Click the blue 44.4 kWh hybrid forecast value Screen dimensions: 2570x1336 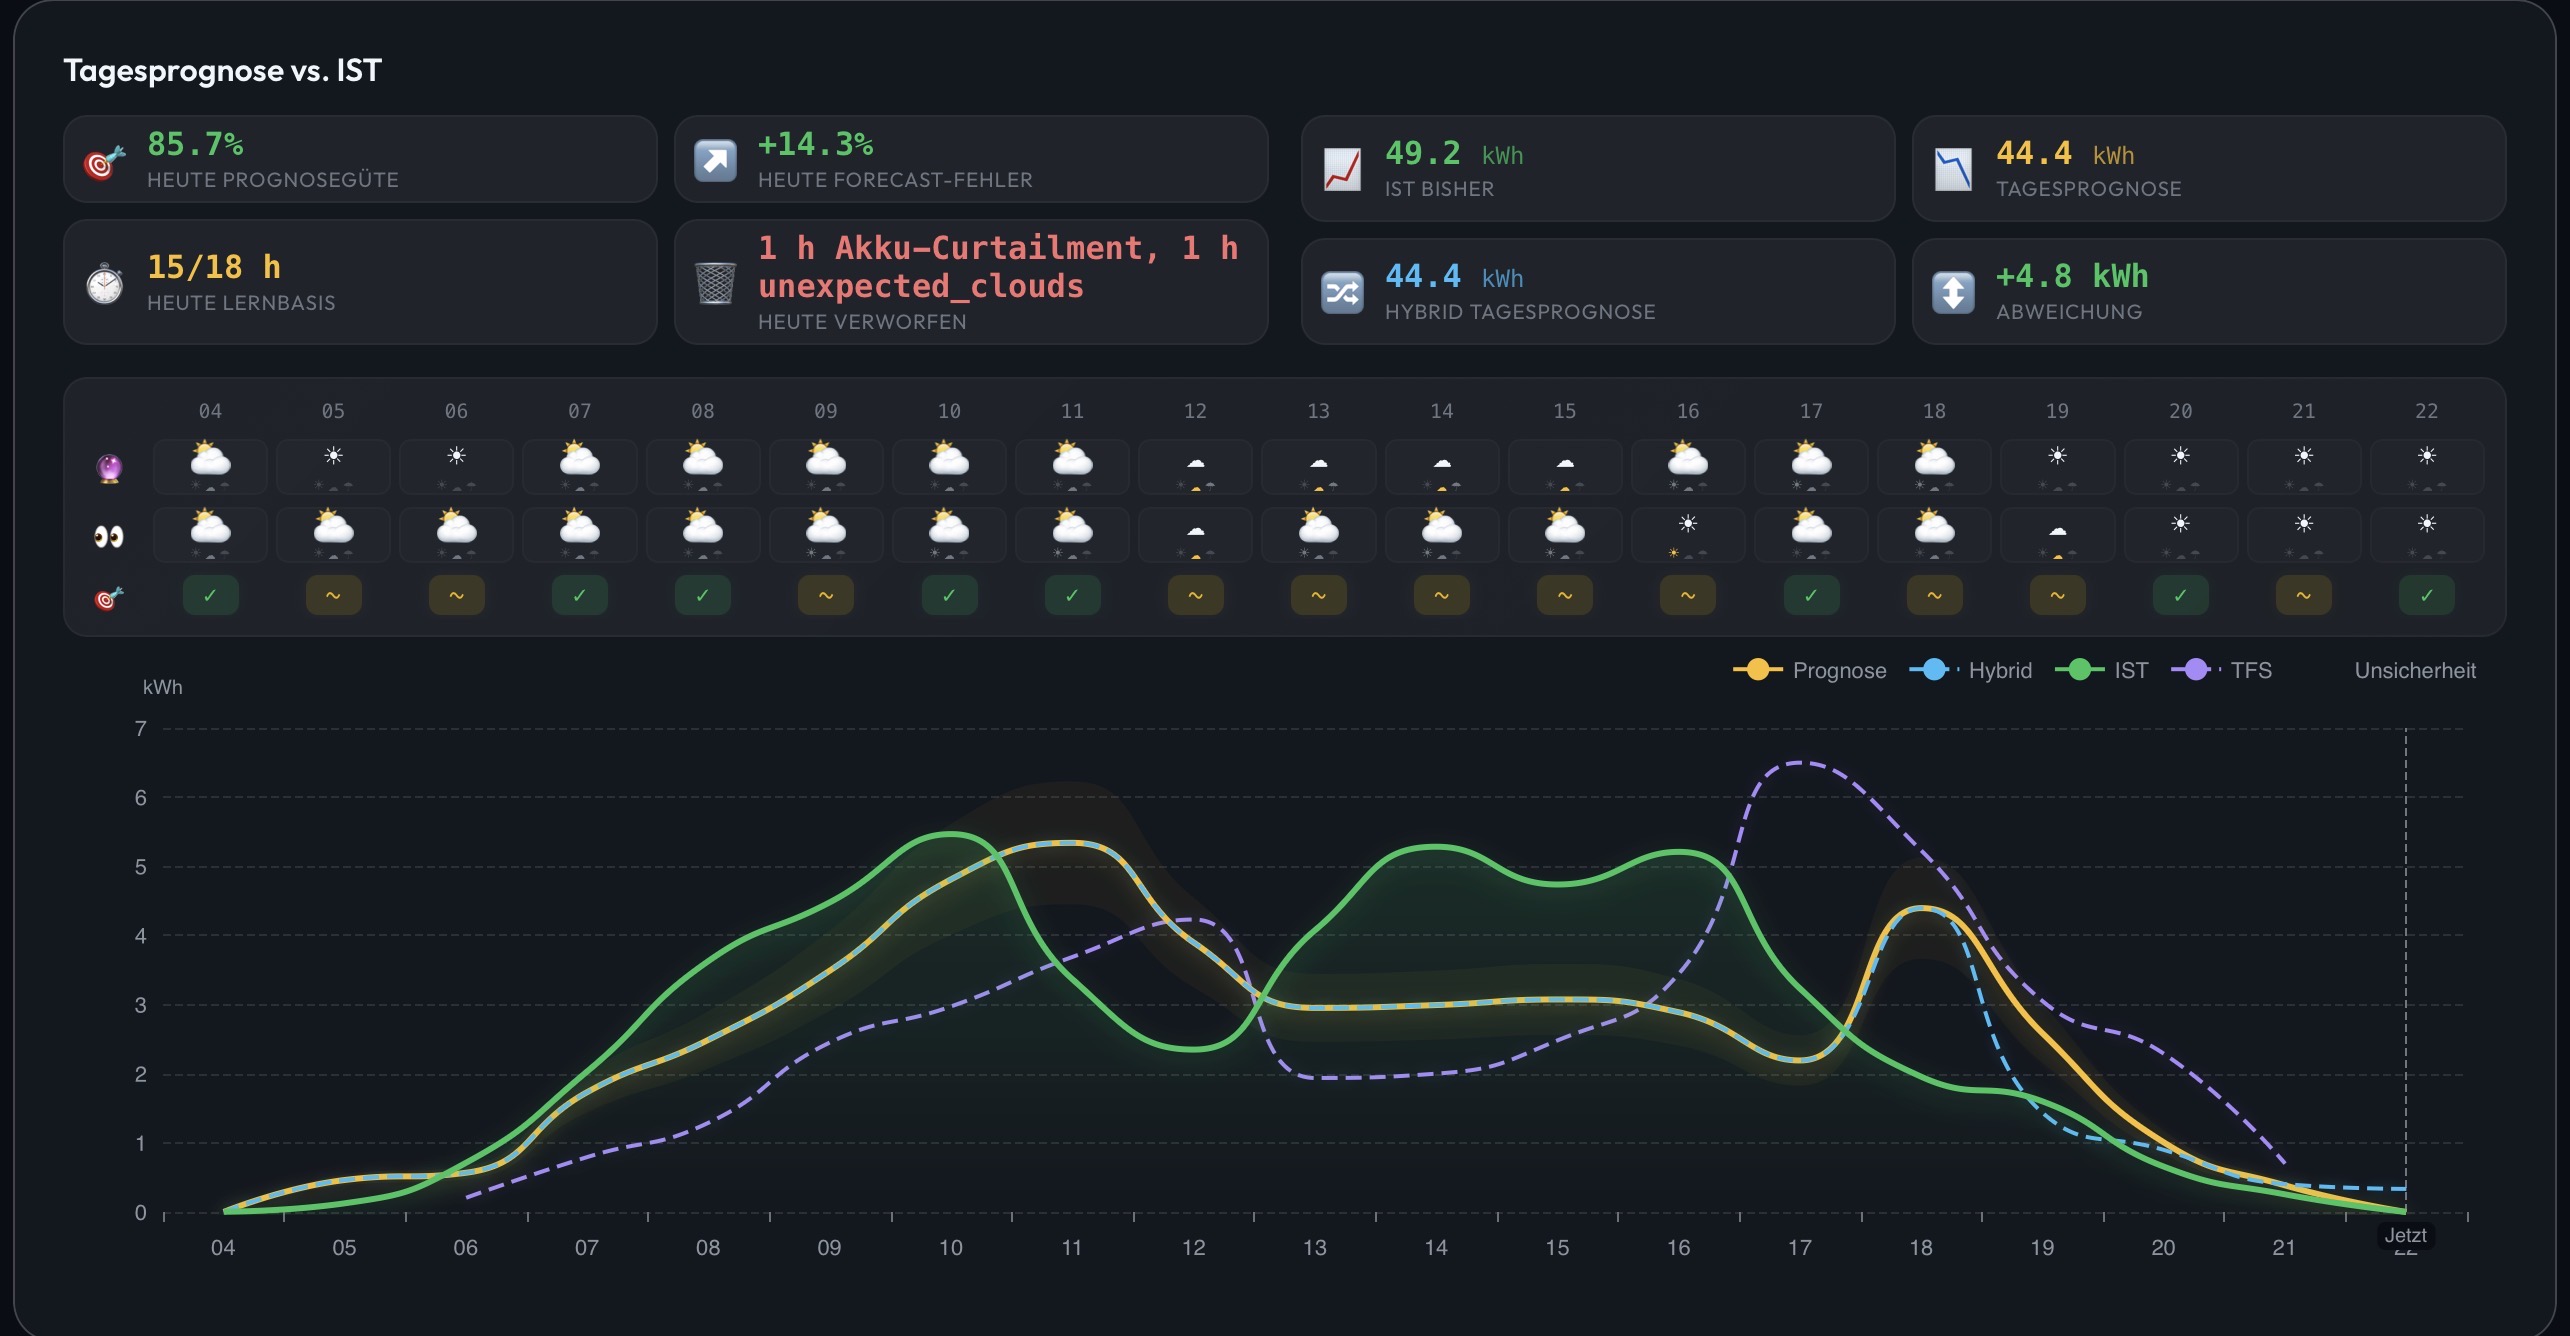[x=1454, y=276]
